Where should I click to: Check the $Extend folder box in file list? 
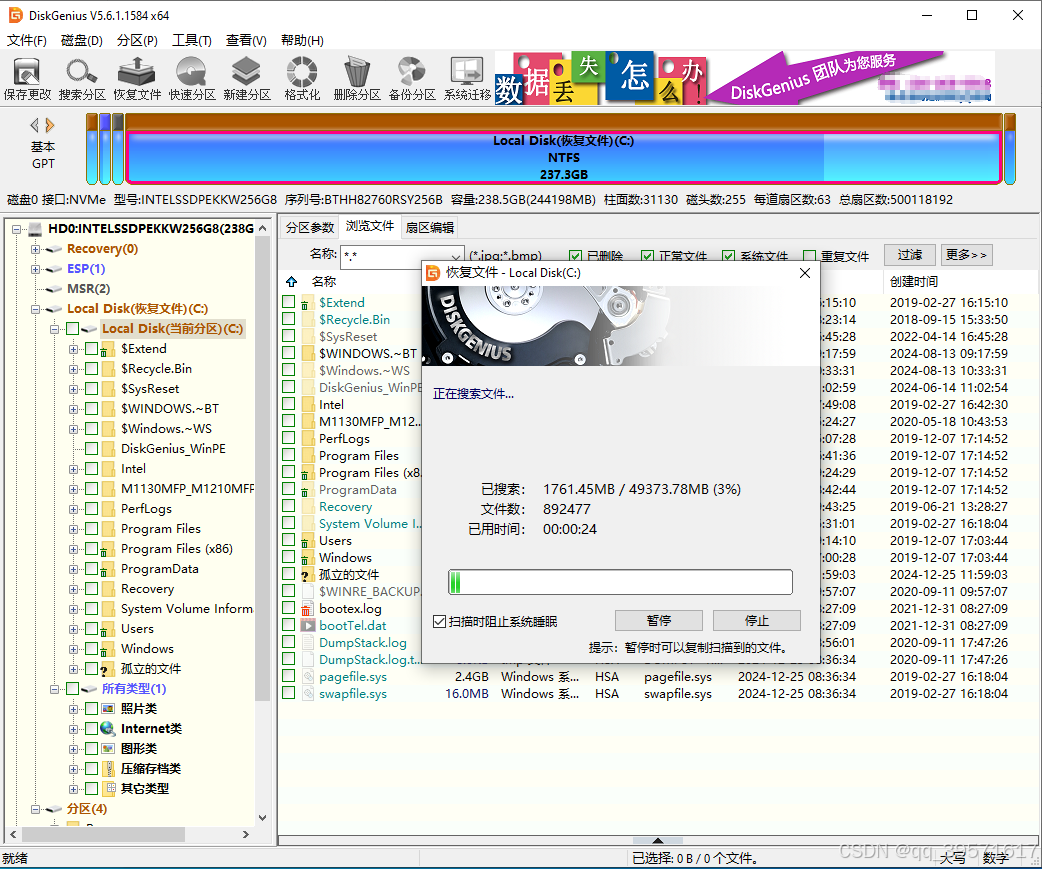tap(288, 302)
